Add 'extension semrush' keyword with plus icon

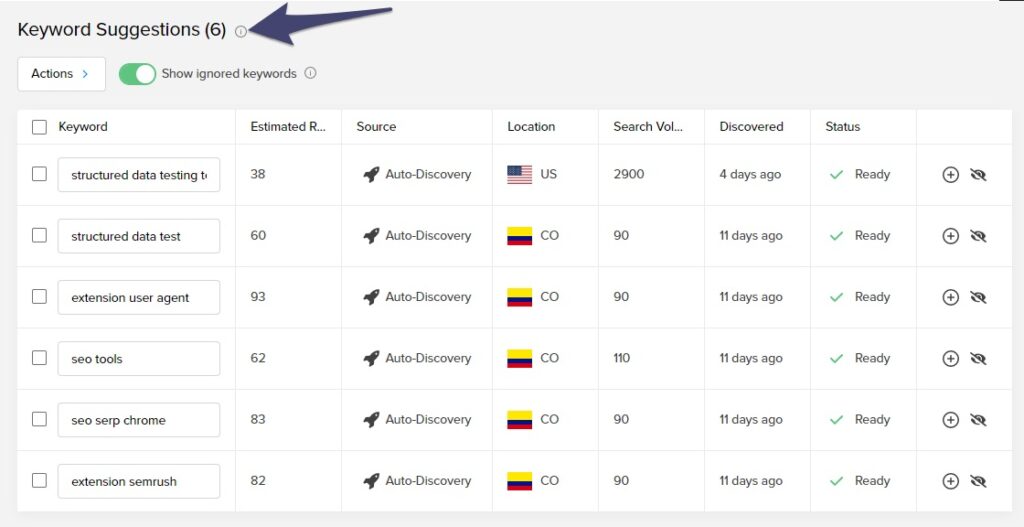coord(950,481)
